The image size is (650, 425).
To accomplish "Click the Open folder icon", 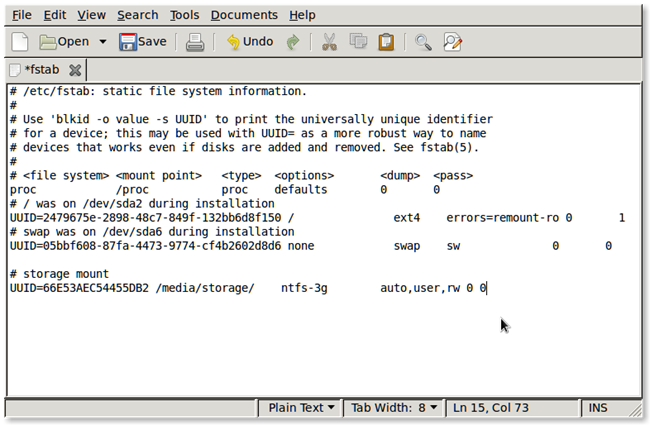I will pyautogui.click(x=48, y=42).
